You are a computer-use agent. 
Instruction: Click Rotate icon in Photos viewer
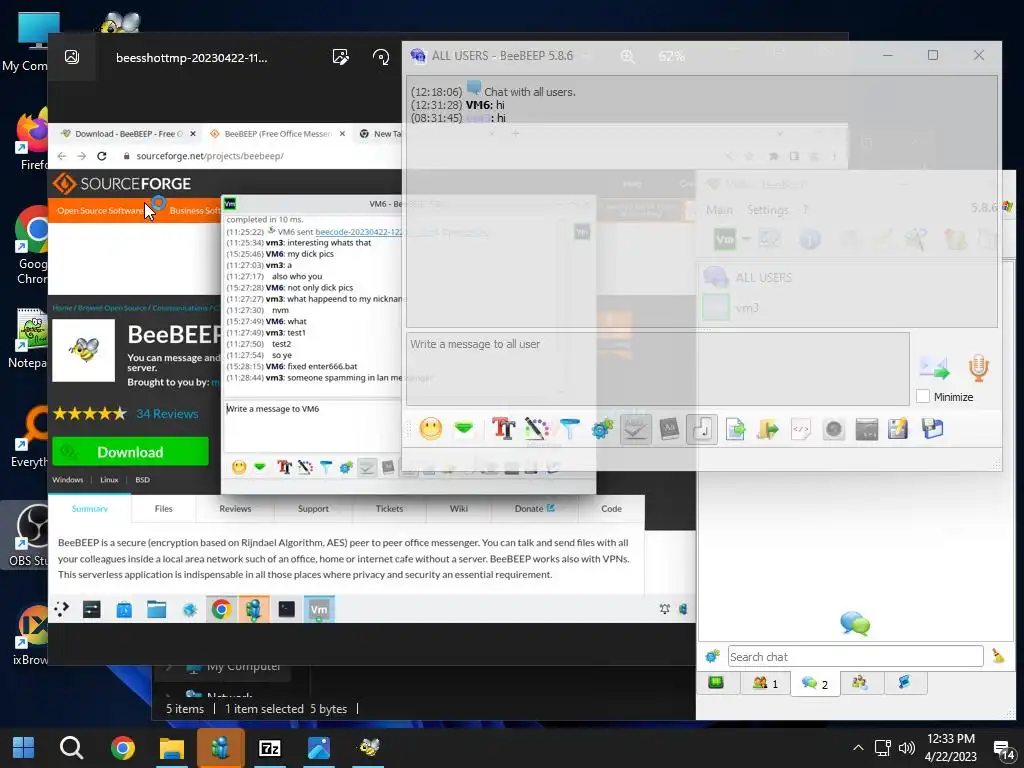(x=381, y=57)
